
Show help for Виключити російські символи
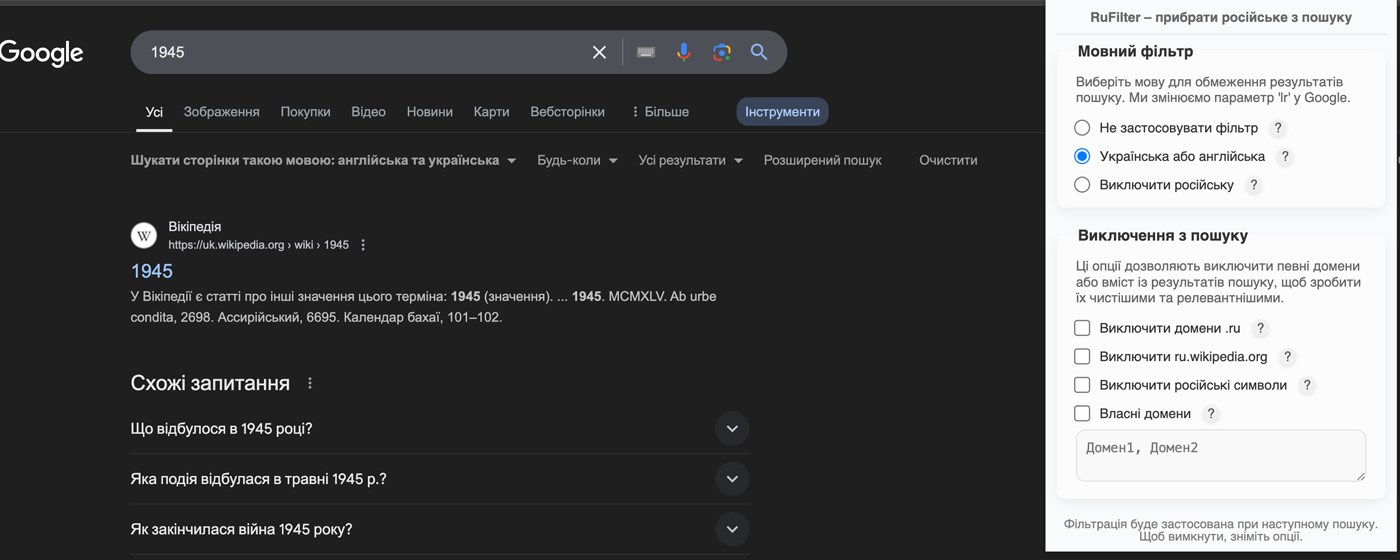tap(1306, 385)
